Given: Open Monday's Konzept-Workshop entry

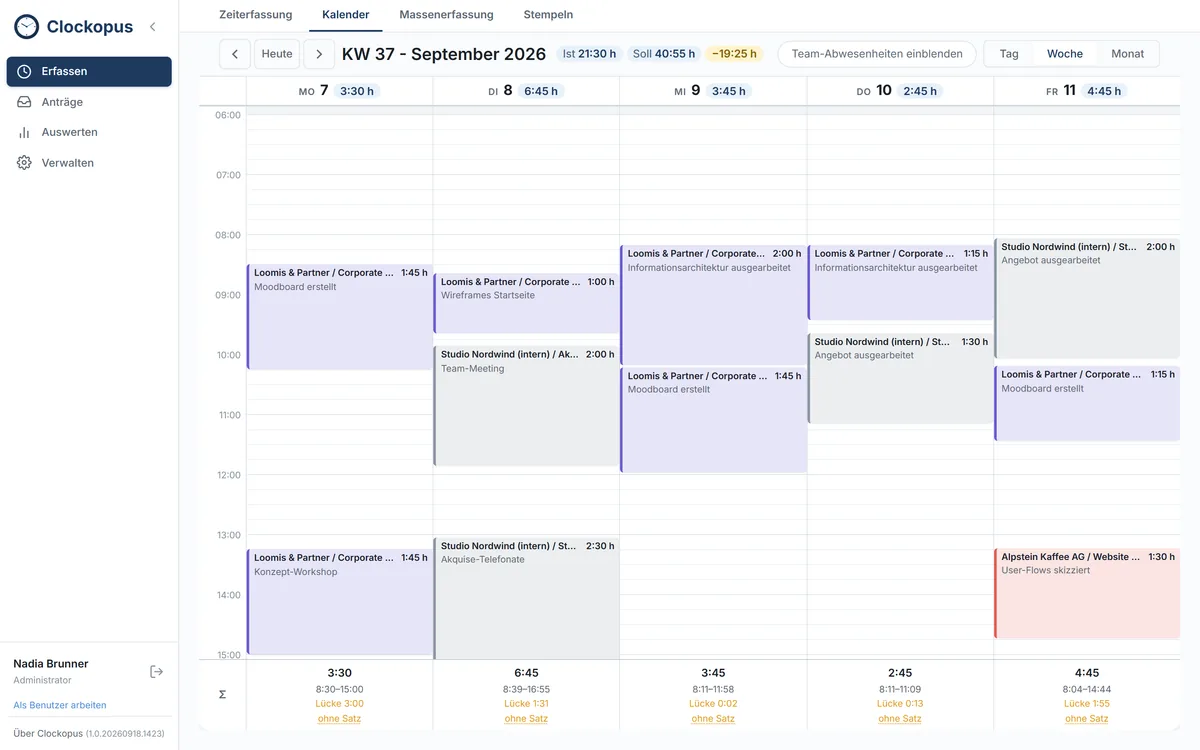Looking at the screenshot, I should (x=339, y=602).
